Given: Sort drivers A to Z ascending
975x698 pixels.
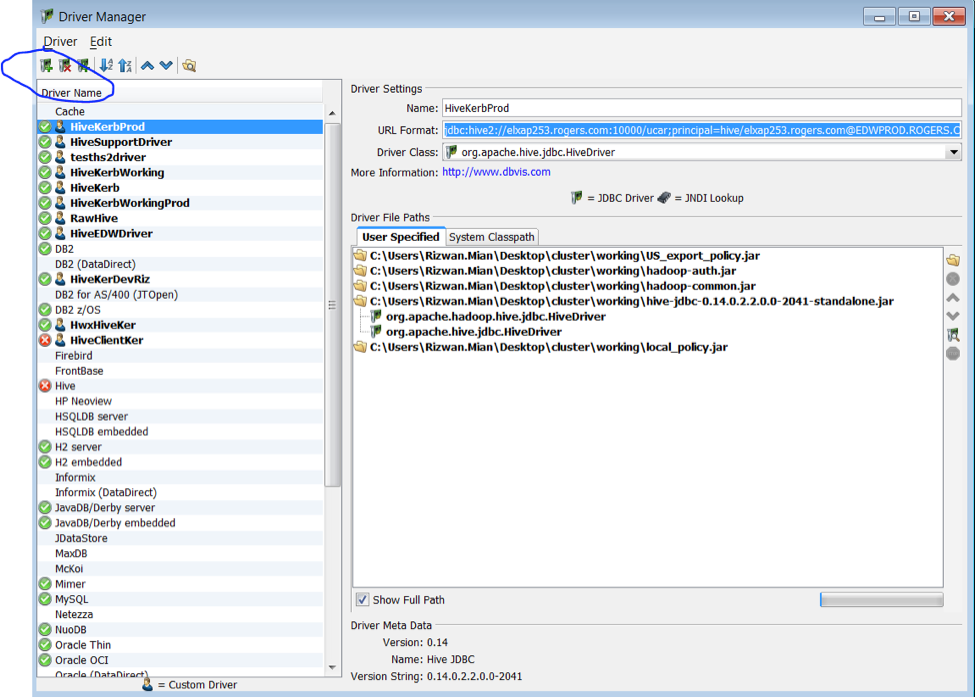Looking at the screenshot, I should [x=106, y=65].
